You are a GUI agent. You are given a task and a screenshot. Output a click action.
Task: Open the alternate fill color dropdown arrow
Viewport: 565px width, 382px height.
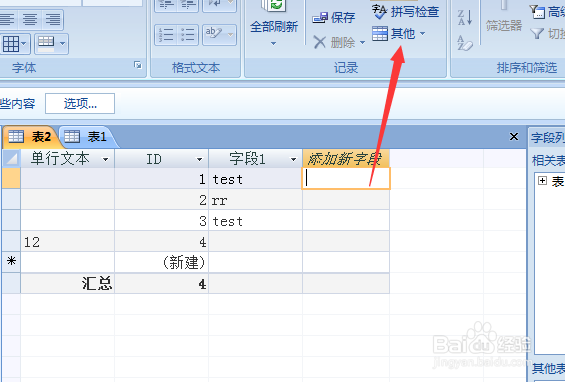(62, 44)
